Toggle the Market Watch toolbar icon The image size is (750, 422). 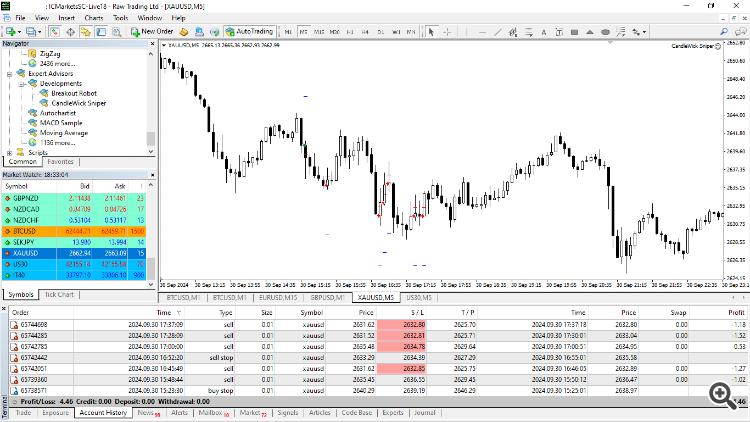tap(55, 32)
